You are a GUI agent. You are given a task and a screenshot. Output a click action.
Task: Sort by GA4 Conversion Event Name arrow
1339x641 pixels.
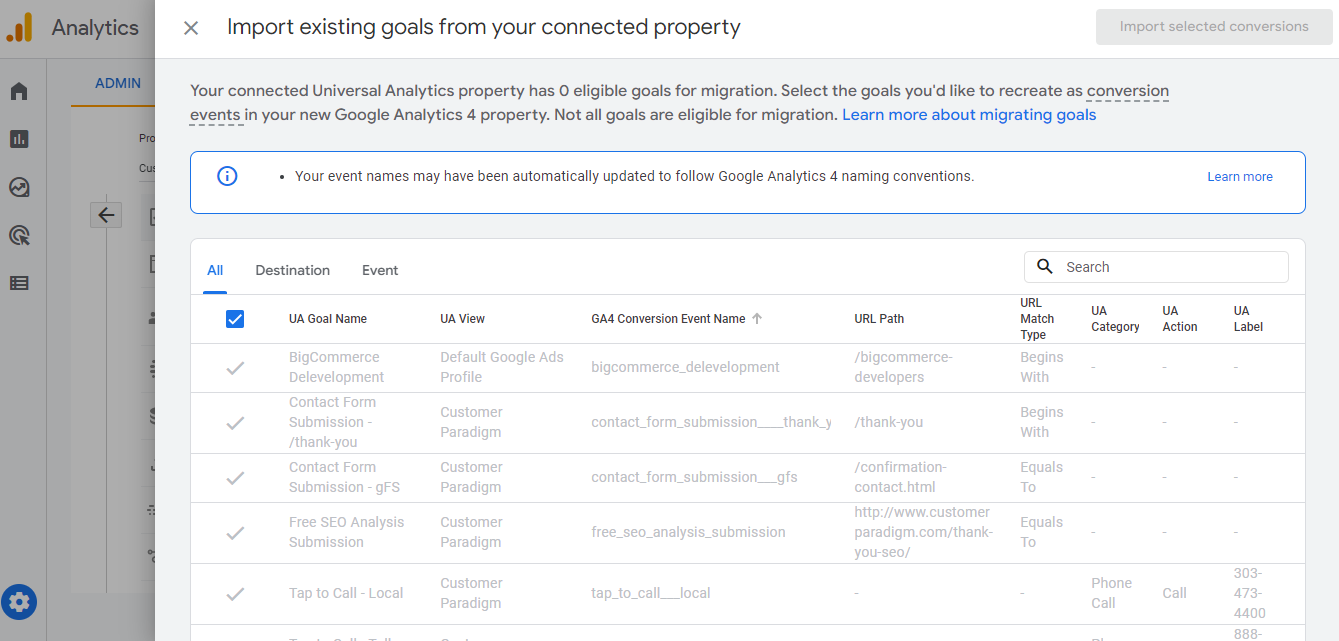[757, 319]
